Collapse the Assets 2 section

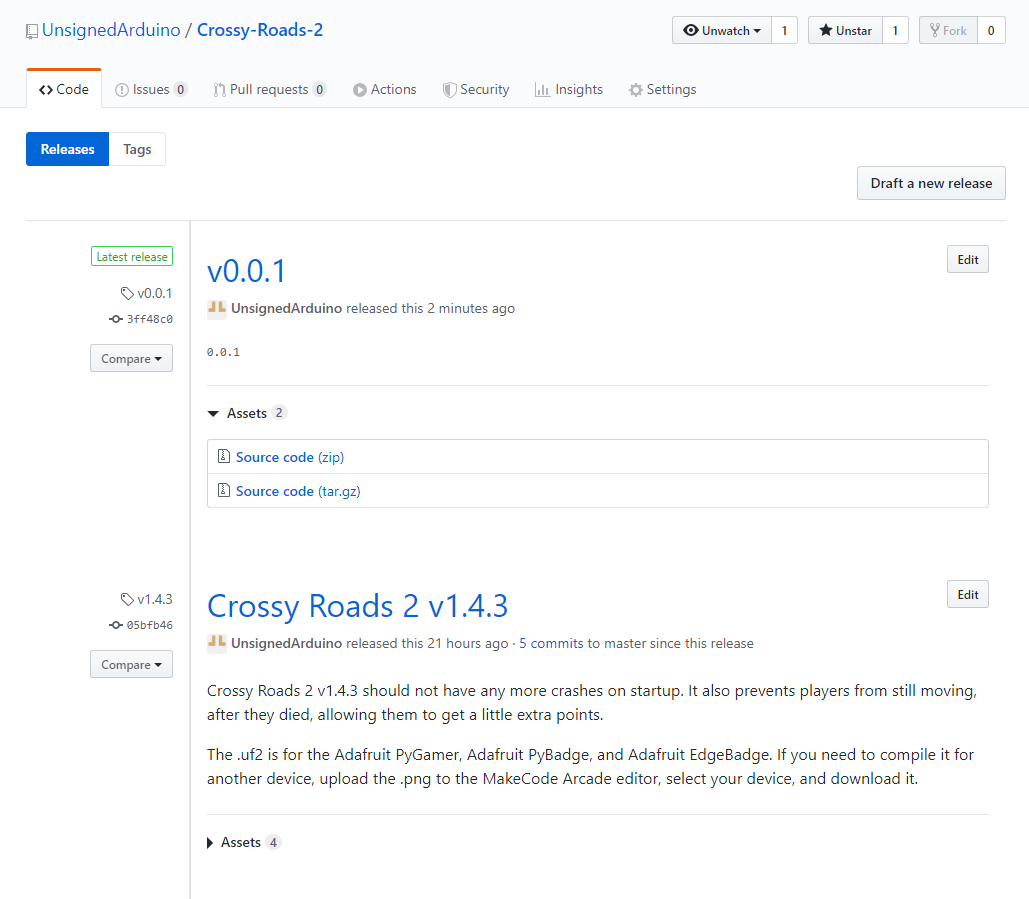tap(247, 413)
